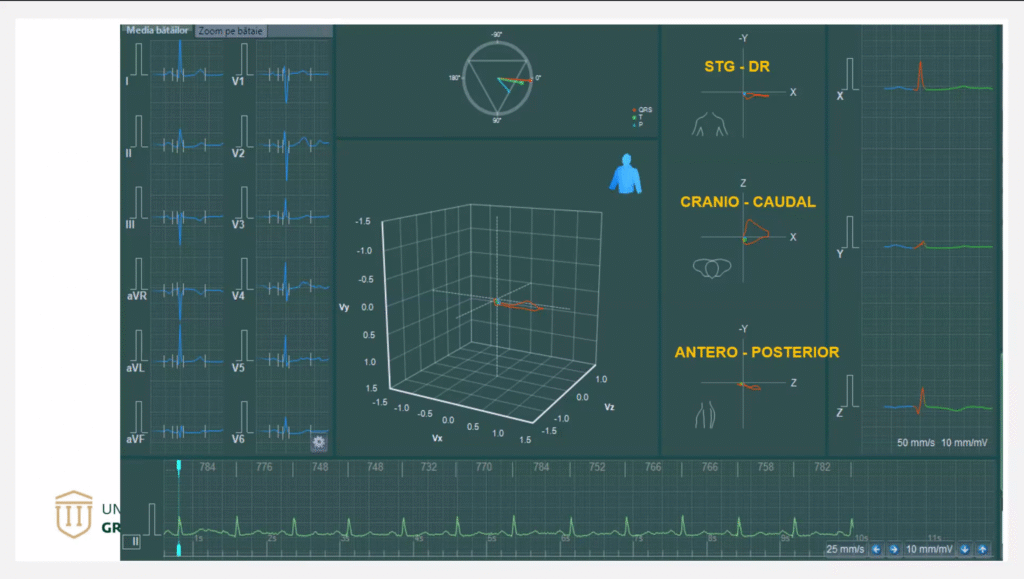Increase amplitude with the up arrow
Screen dimensions: 1024x579
[982, 549]
